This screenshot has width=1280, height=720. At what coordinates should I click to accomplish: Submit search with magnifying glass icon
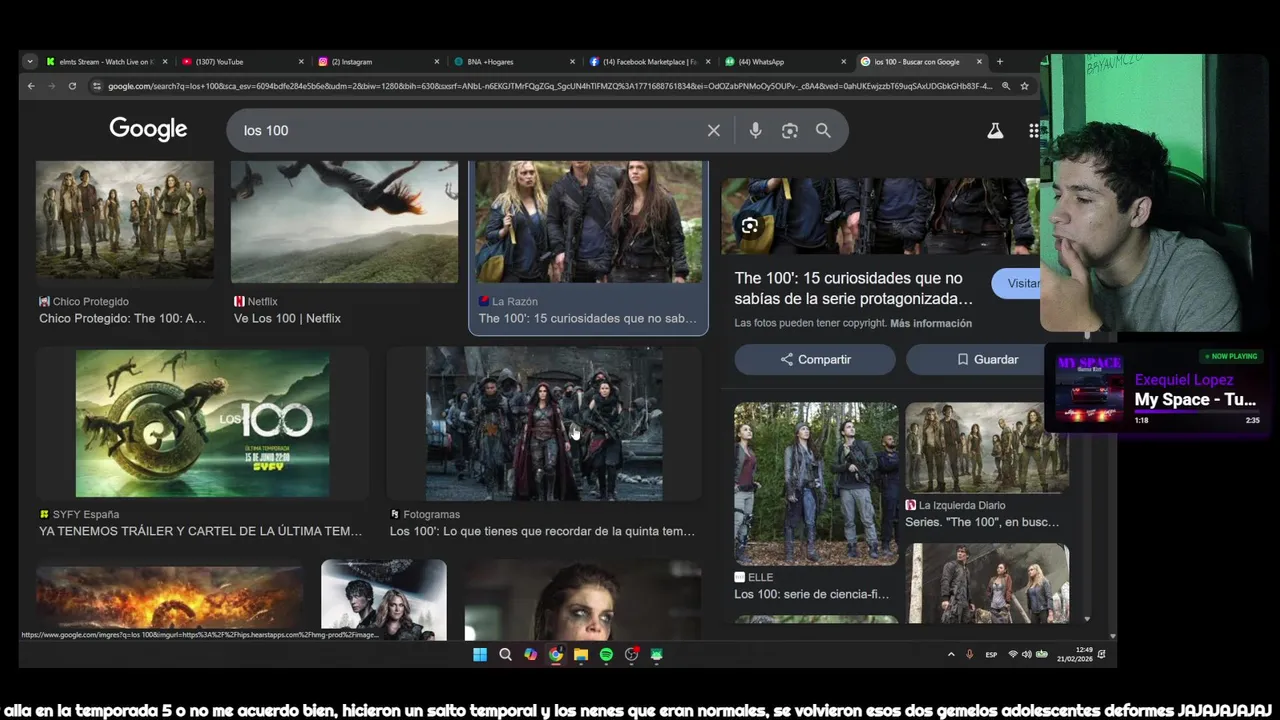pyautogui.click(x=823, y=131)
